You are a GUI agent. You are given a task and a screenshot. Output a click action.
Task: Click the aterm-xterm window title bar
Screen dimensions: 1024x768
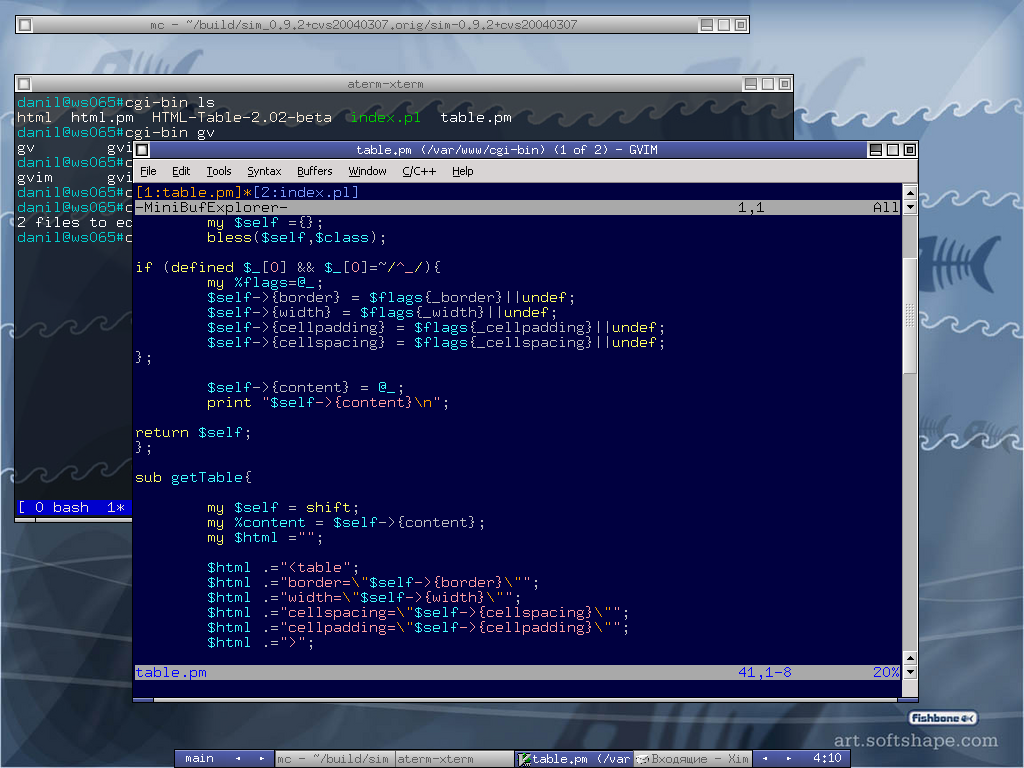pos(385,84)
